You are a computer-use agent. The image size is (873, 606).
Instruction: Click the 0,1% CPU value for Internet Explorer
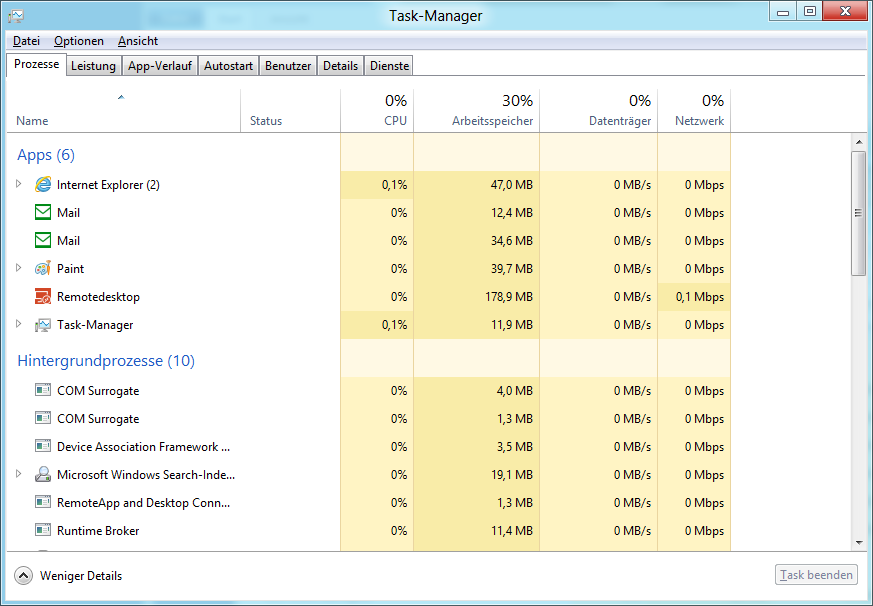(x=394, y=185)
